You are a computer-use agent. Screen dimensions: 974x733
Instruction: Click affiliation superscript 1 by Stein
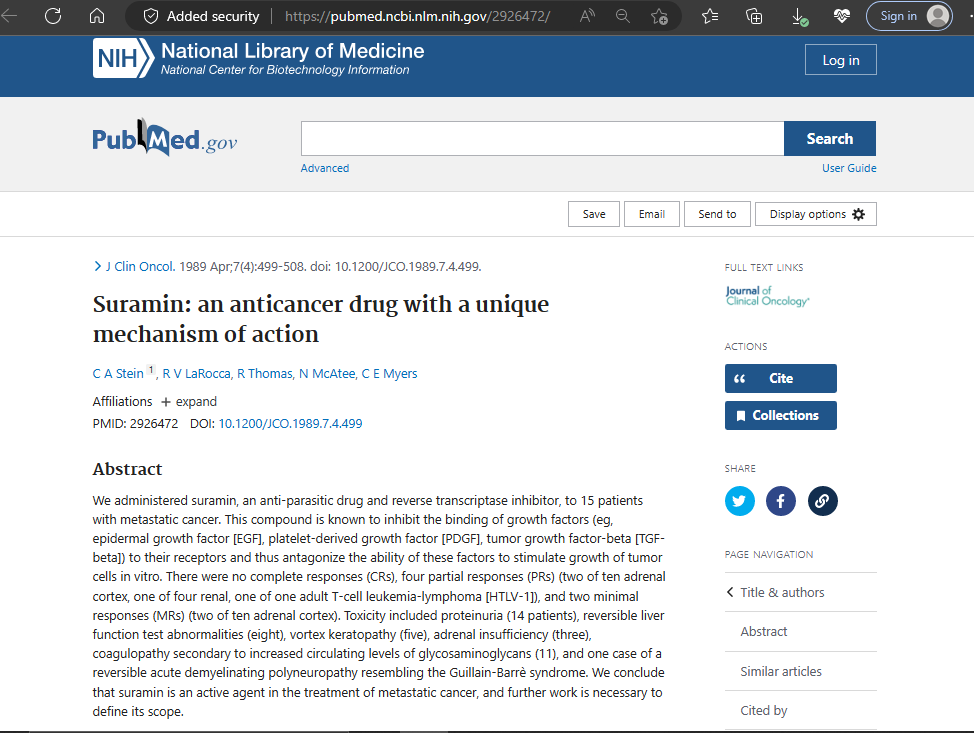[151, 370]
